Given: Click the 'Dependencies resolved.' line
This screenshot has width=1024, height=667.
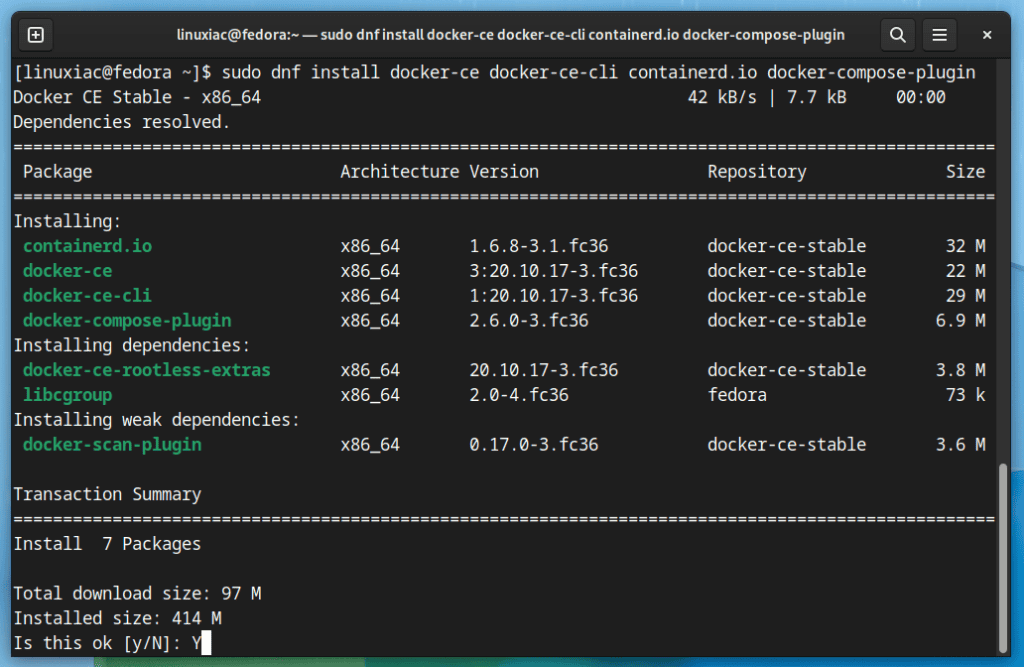Looking at the screenshot, I should [x=121, y=122].
